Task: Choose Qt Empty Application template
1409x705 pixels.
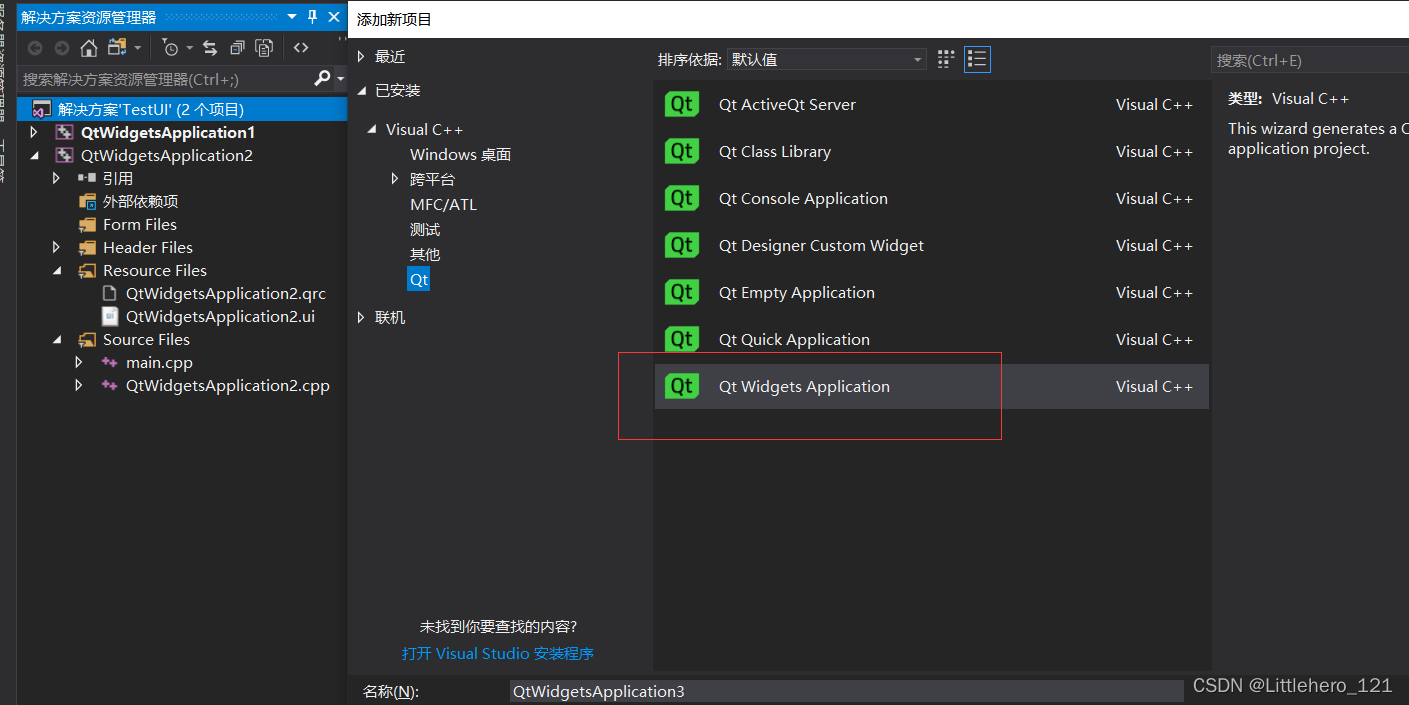Action: (x=931, y=292)
